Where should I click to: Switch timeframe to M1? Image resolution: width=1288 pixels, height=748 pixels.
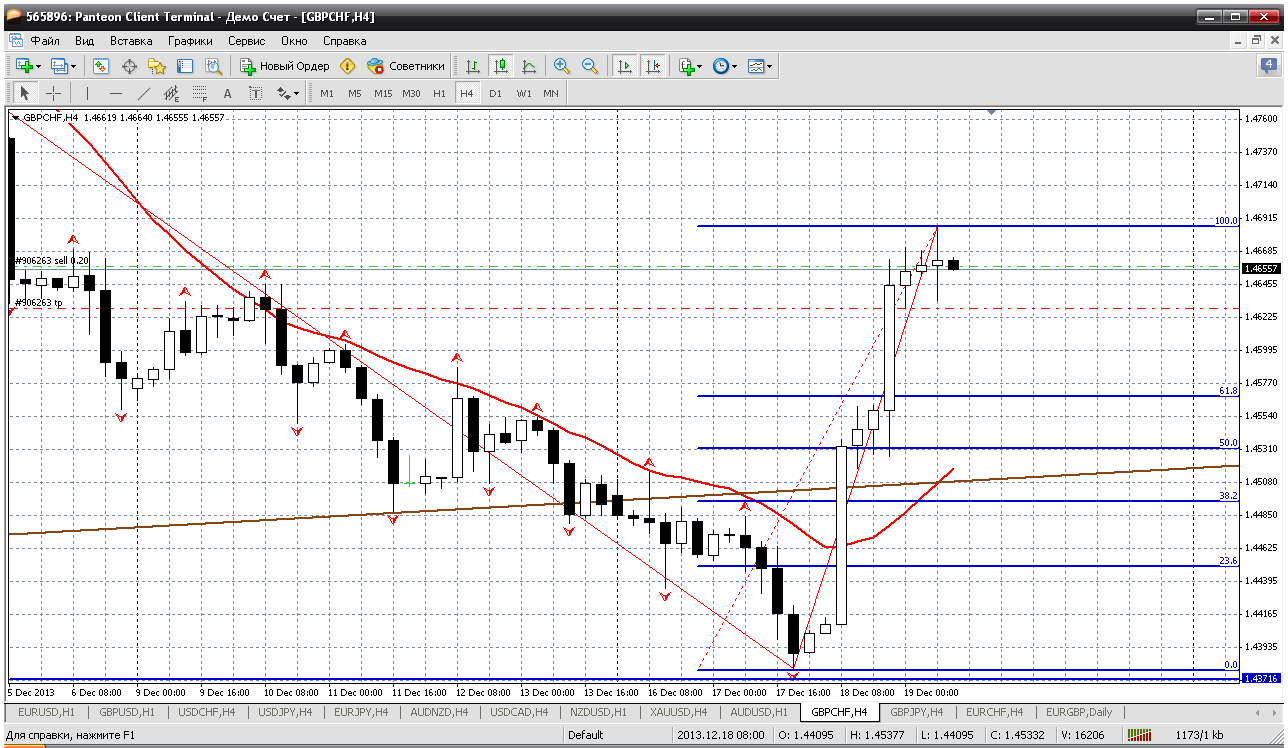327,93
